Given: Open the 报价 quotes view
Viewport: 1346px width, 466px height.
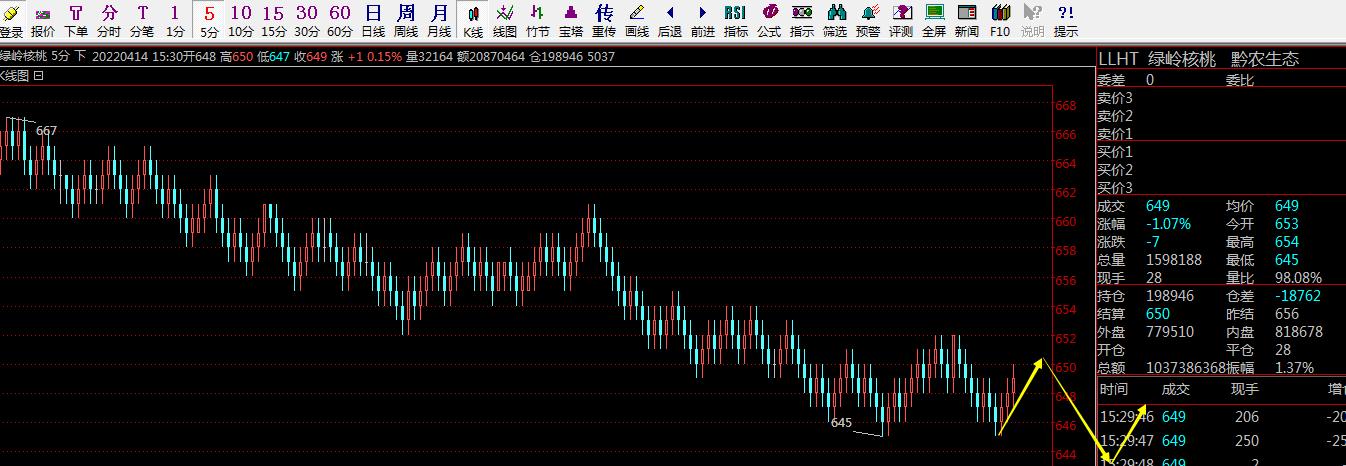Looking at the screenshot, I should point(43,20).
